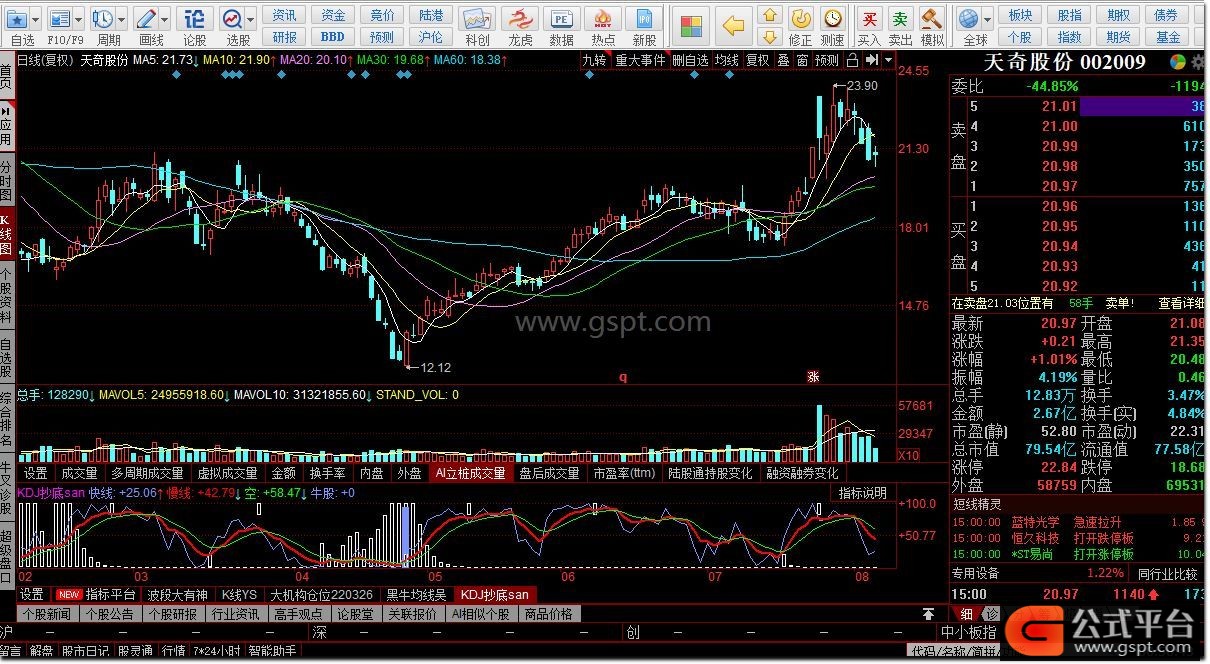Toggle the 窗 window option
The image size is (1210, 664).
point(802,60)
